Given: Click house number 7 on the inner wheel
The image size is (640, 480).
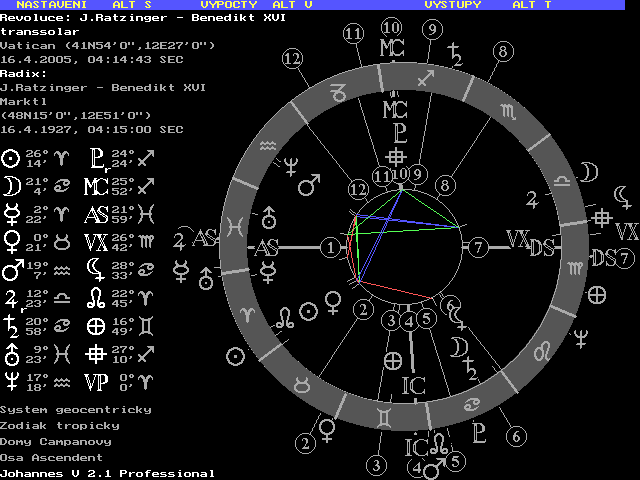Looking at the screenshot, I should 478,245.
